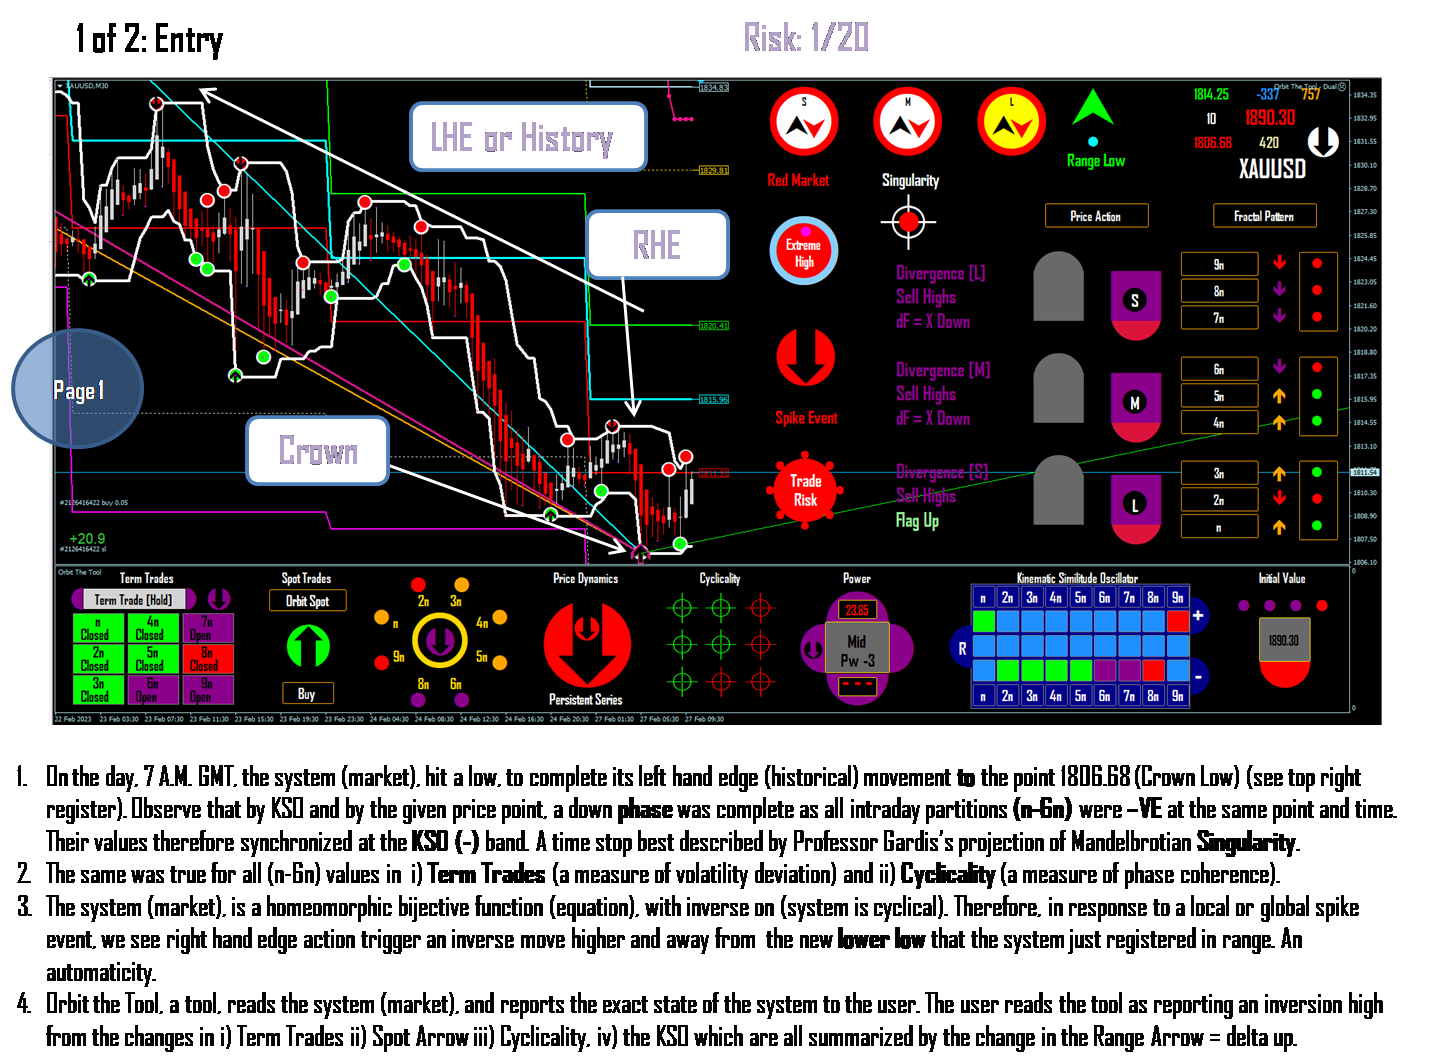
Task: Click the 'Red Market' label
Action: [798, 181]
